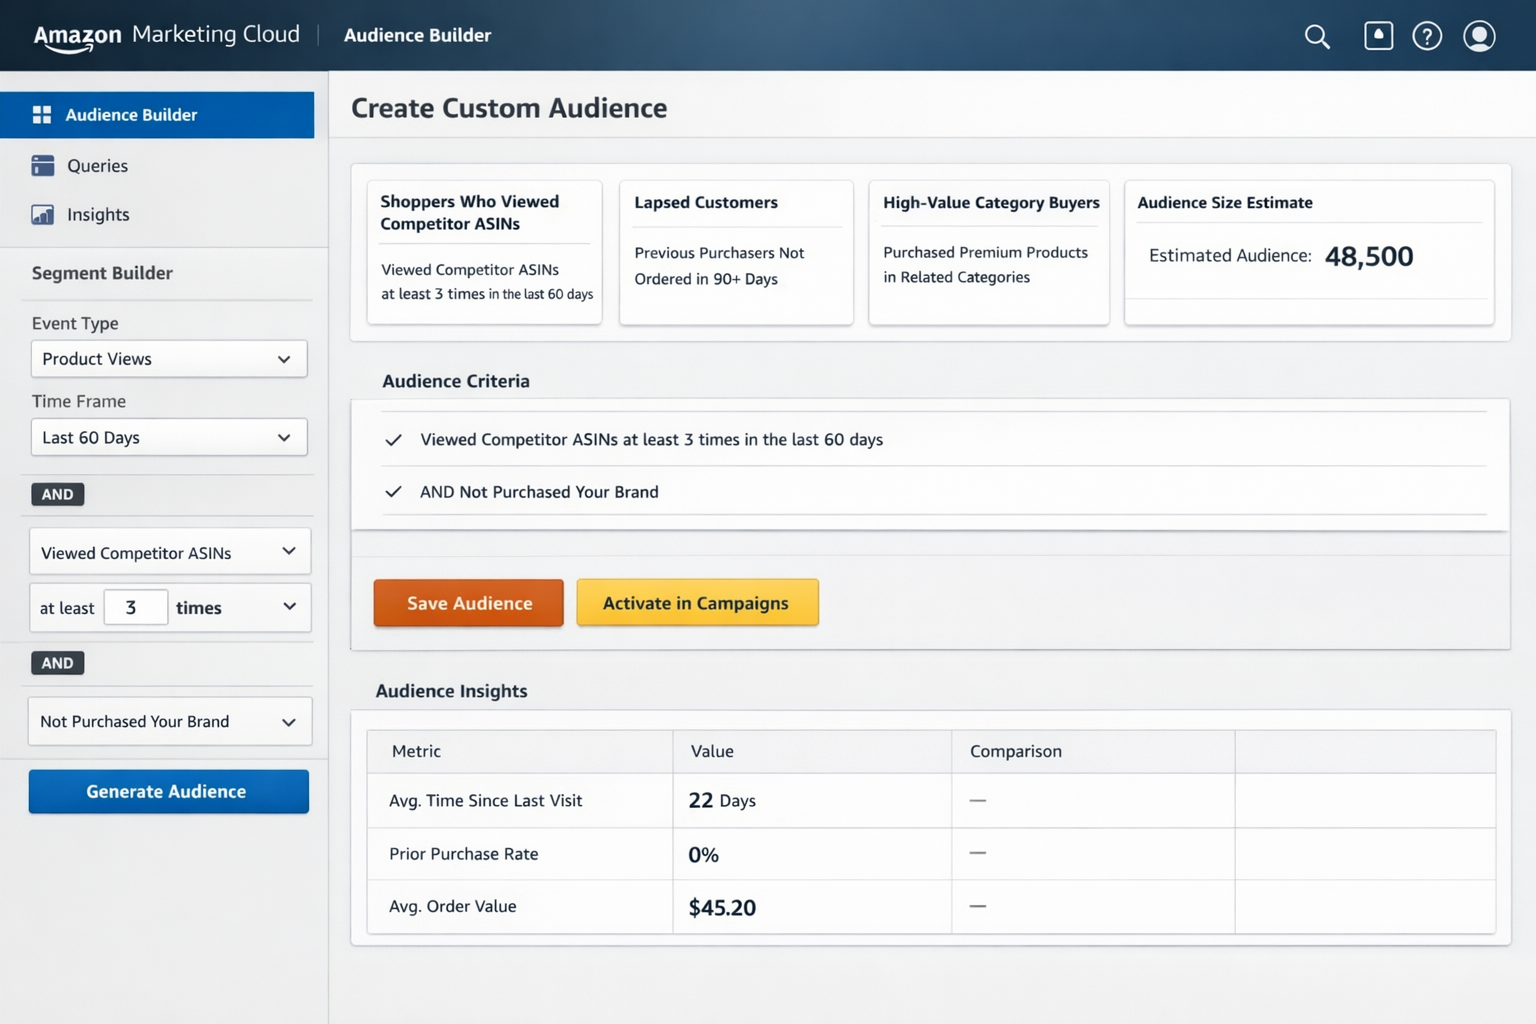Image resolution: width=1536 pixels, height=1024 pixels.
Task: Select Audience Builder in the top navigation
Action: pos(417,35)
